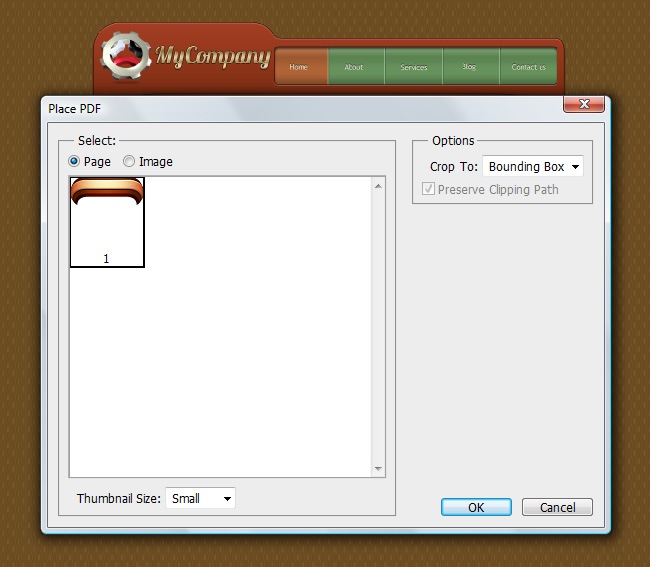The width and height of the screenshot is (650, 567).
Task: Click the MyCompany title text
Action: point(213,56)
